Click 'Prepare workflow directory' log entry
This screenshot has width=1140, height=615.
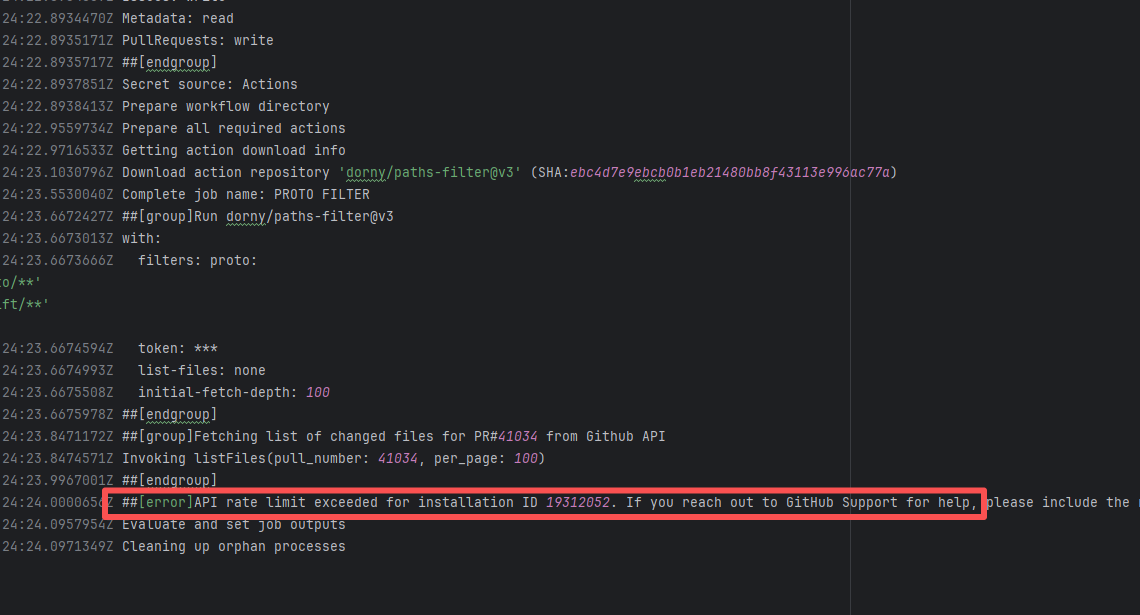click(225, 106)
